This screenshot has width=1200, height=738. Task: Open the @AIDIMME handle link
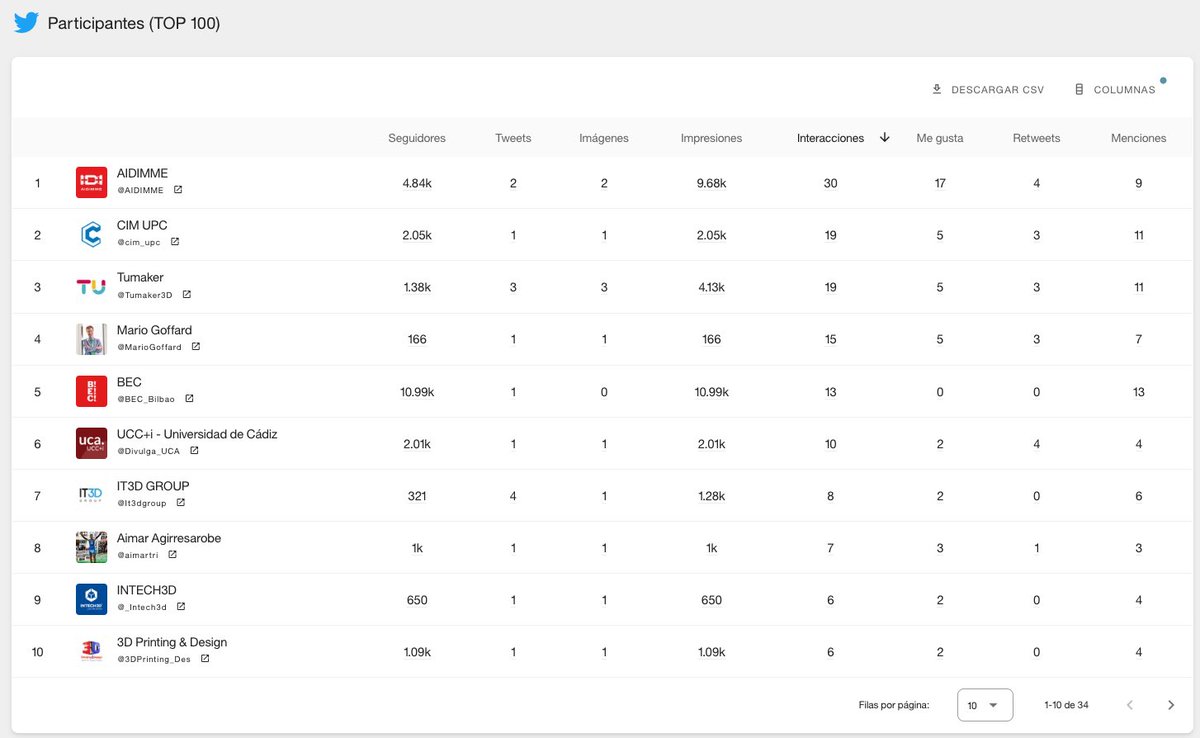pos(142,189)
